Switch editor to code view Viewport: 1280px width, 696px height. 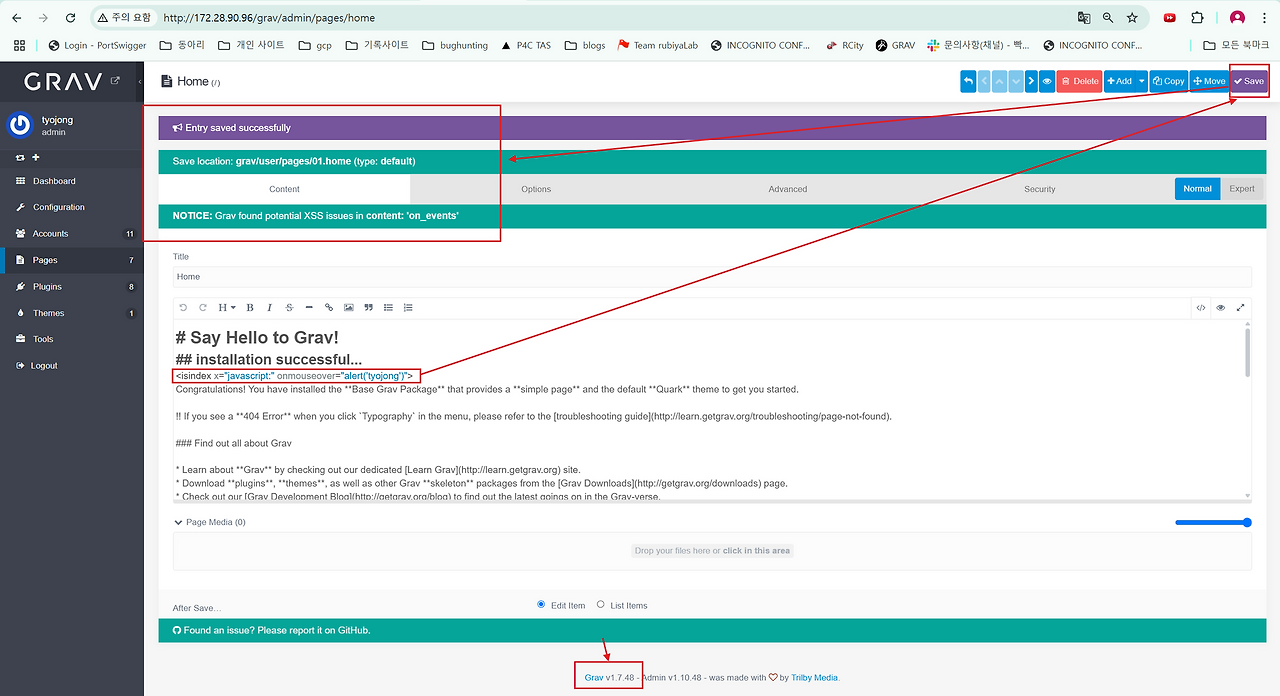pos(1201,307)
